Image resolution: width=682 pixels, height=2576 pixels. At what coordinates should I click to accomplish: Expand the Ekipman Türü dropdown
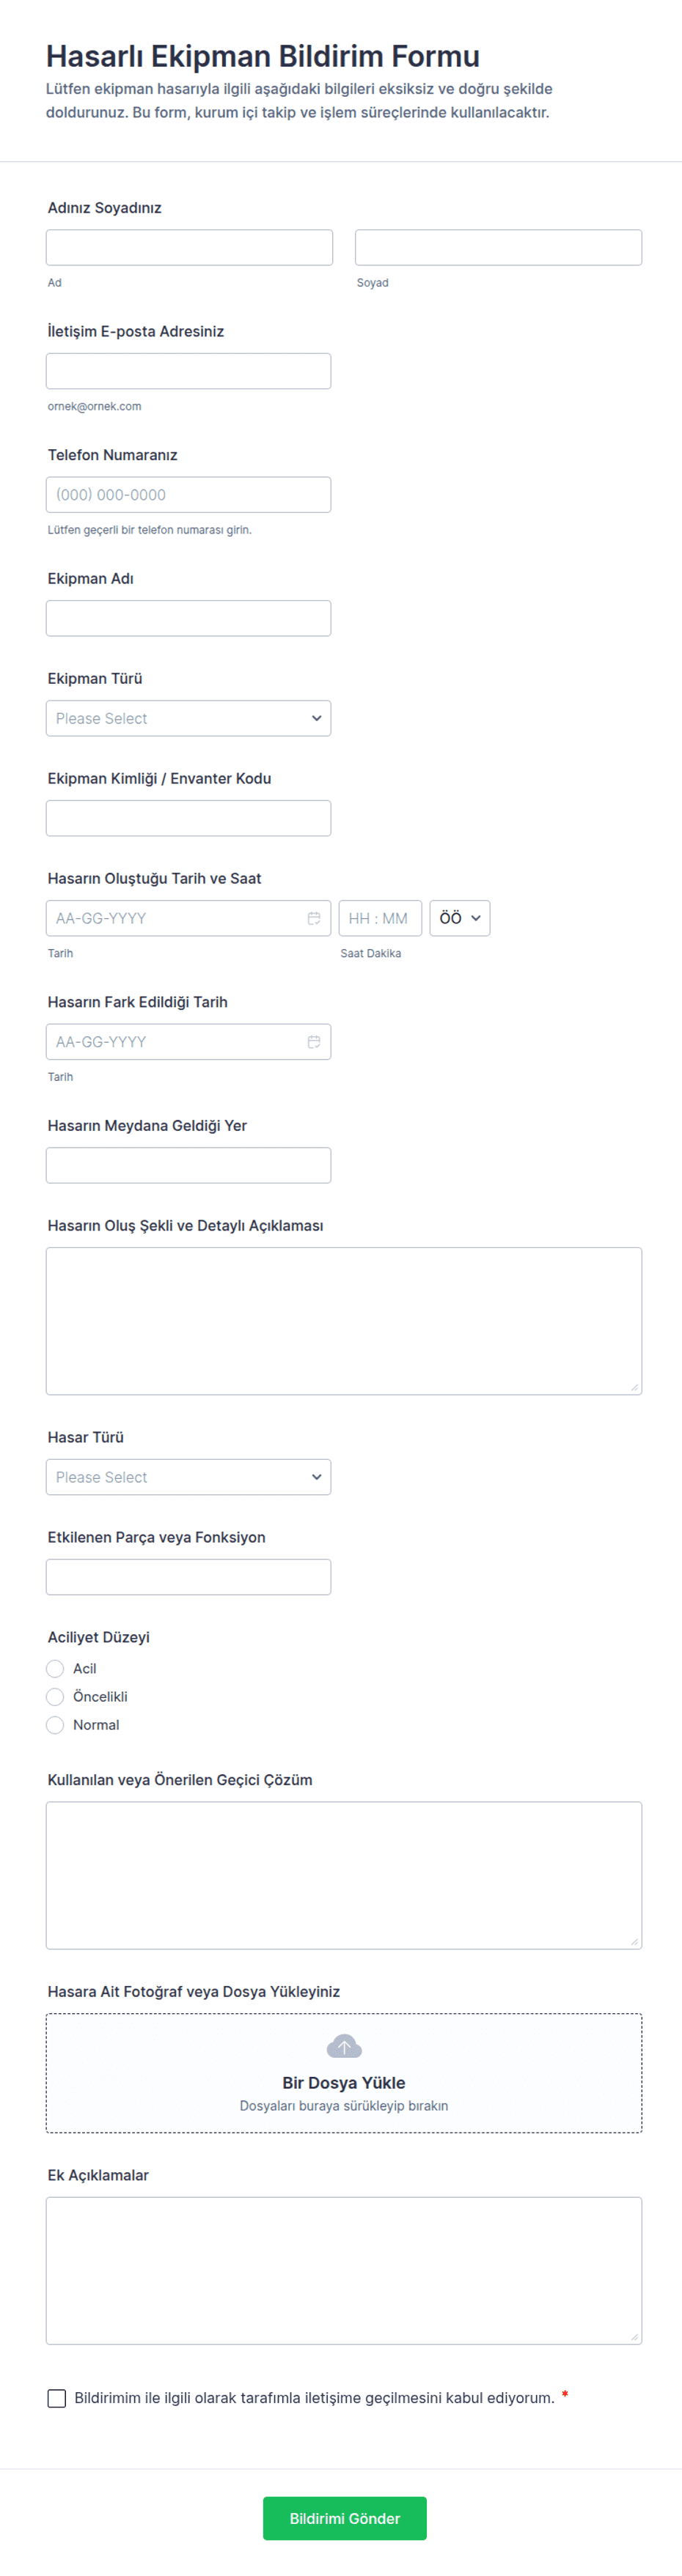pos(188,718)
